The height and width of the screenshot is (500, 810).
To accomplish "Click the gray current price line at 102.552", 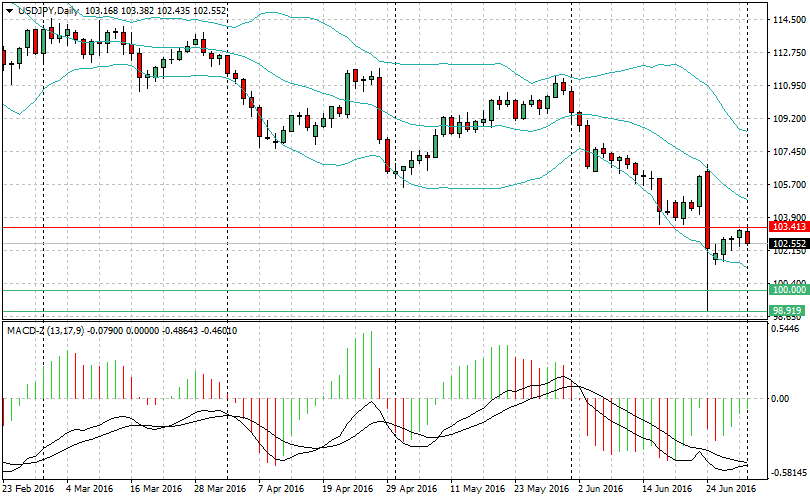I will tap(385, 244).
